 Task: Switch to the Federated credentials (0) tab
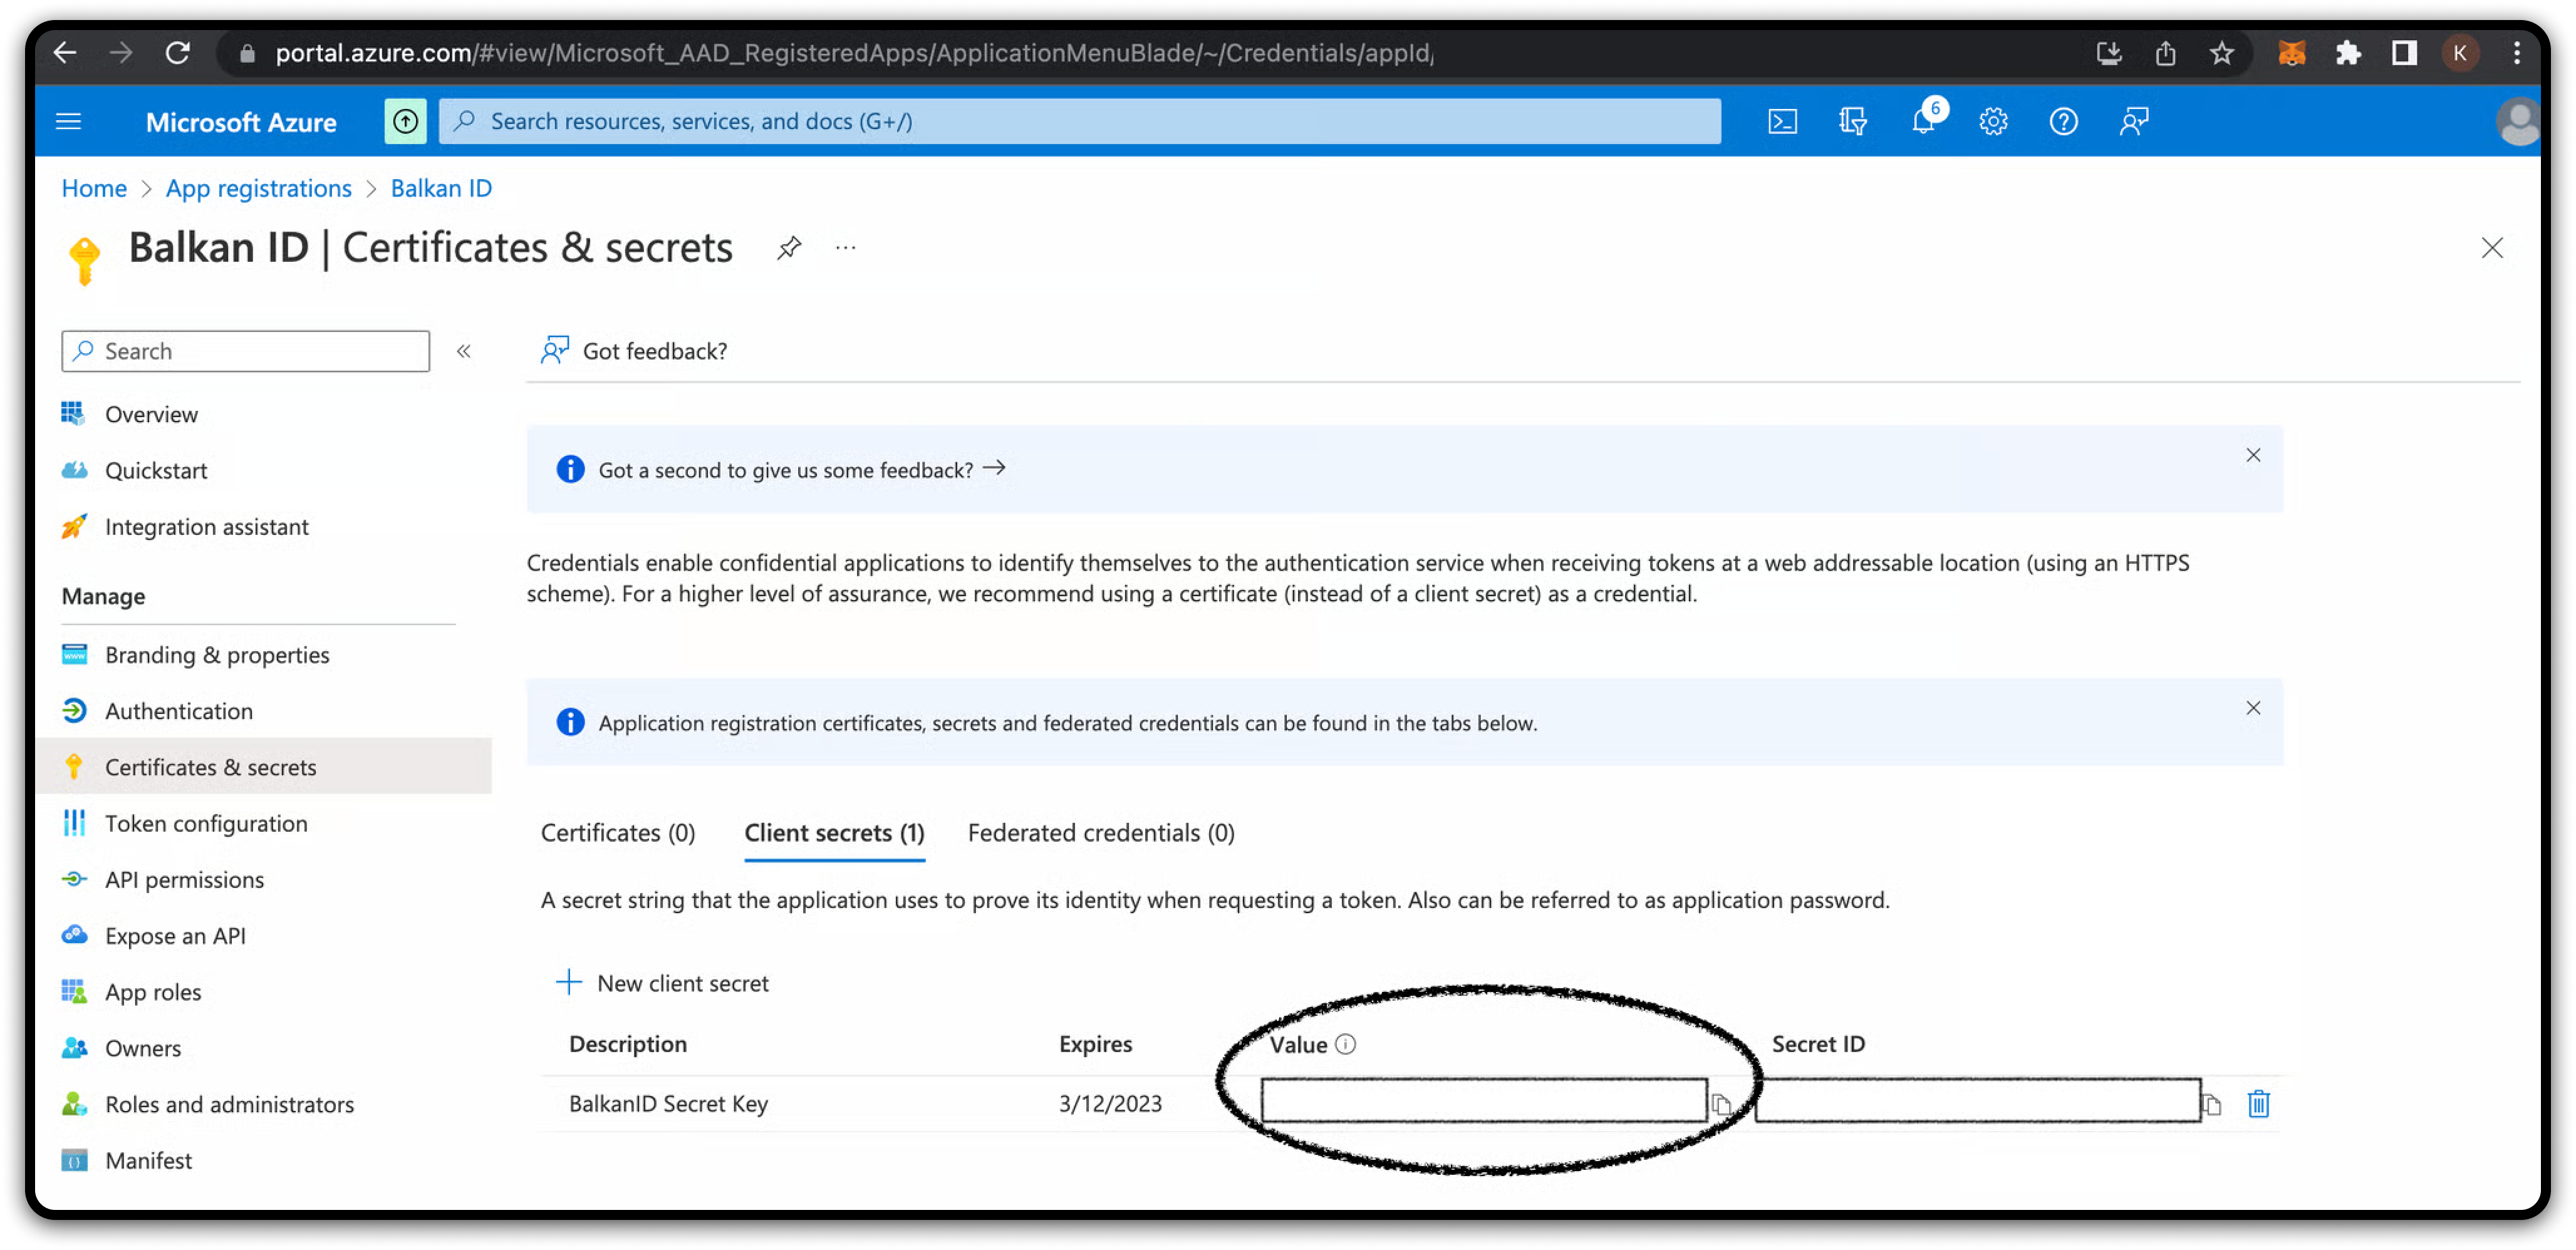[1101, 833]
